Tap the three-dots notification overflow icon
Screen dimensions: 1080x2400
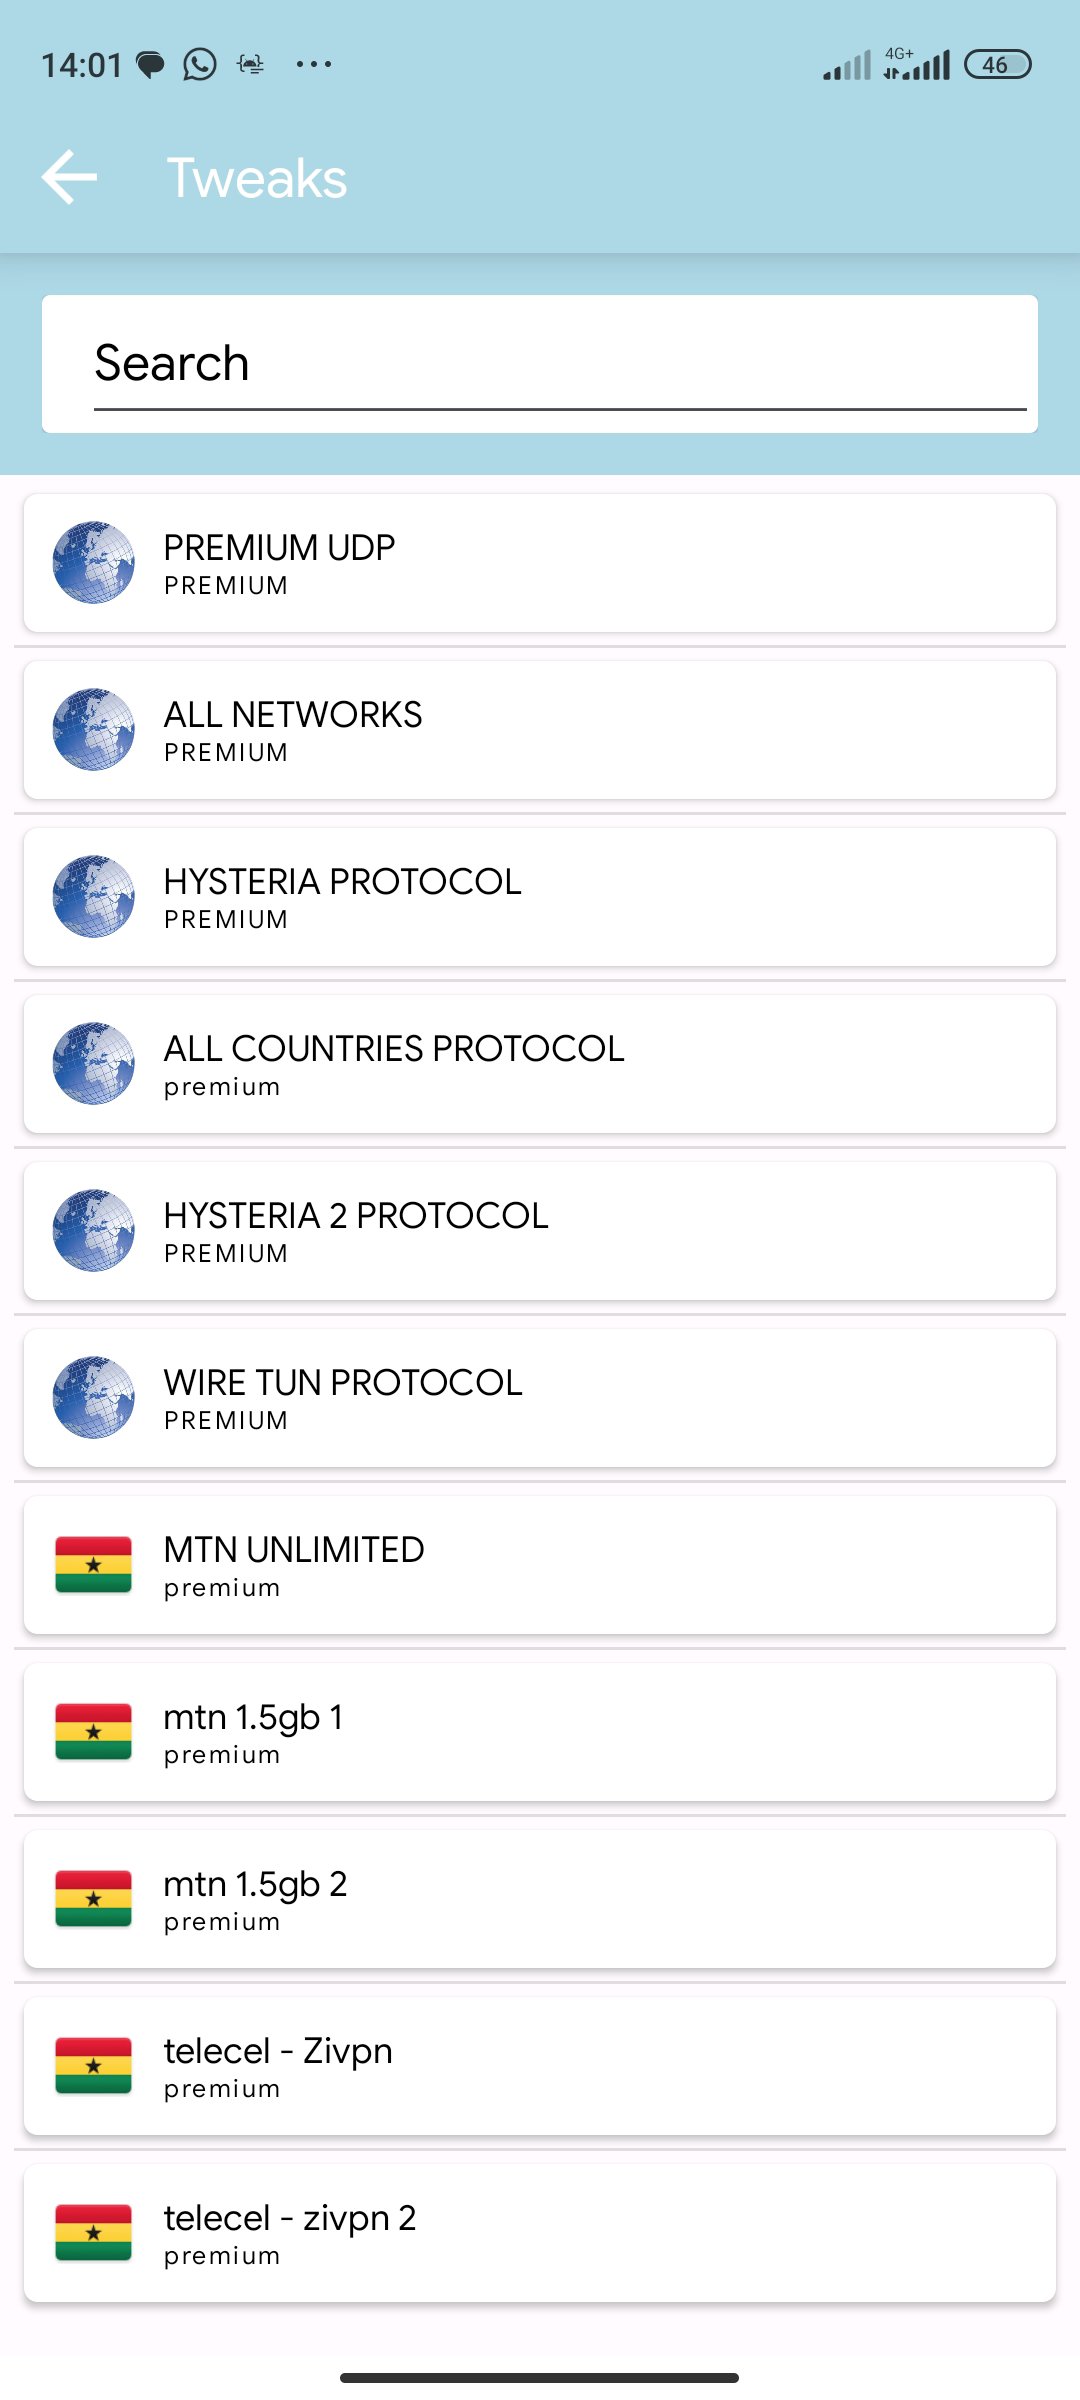pos(314,65)
